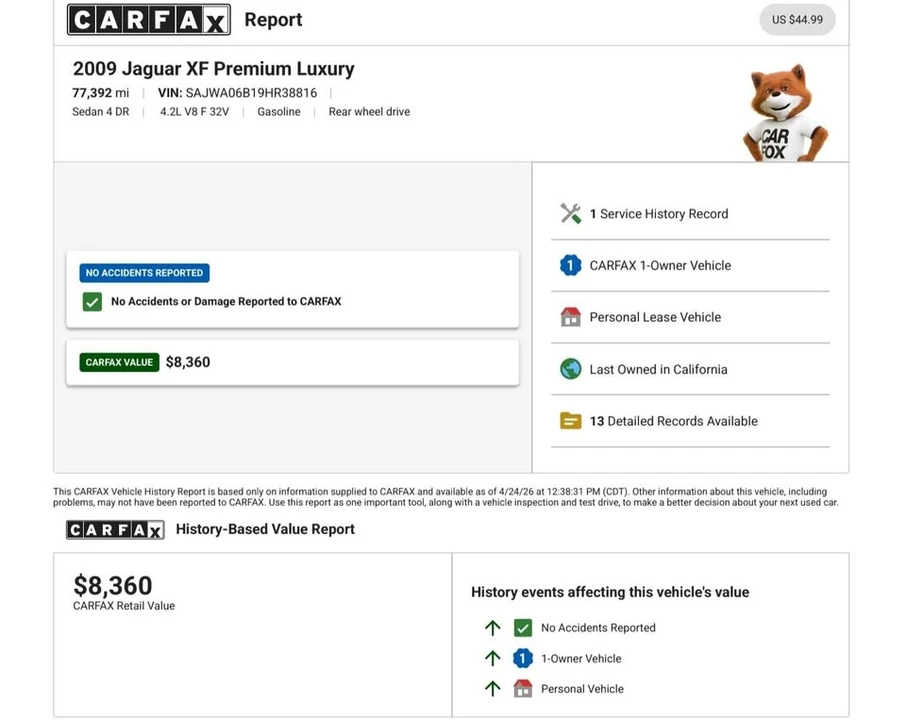
Task: Click the 77,392 mi mileage
Action: tap(101, 93)
